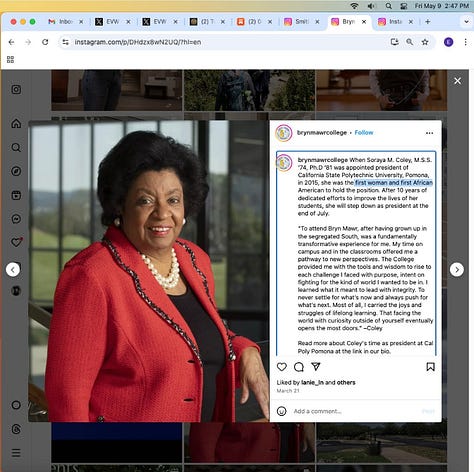
Task: Open comment bubble icon on post
Action: [299, 367]
